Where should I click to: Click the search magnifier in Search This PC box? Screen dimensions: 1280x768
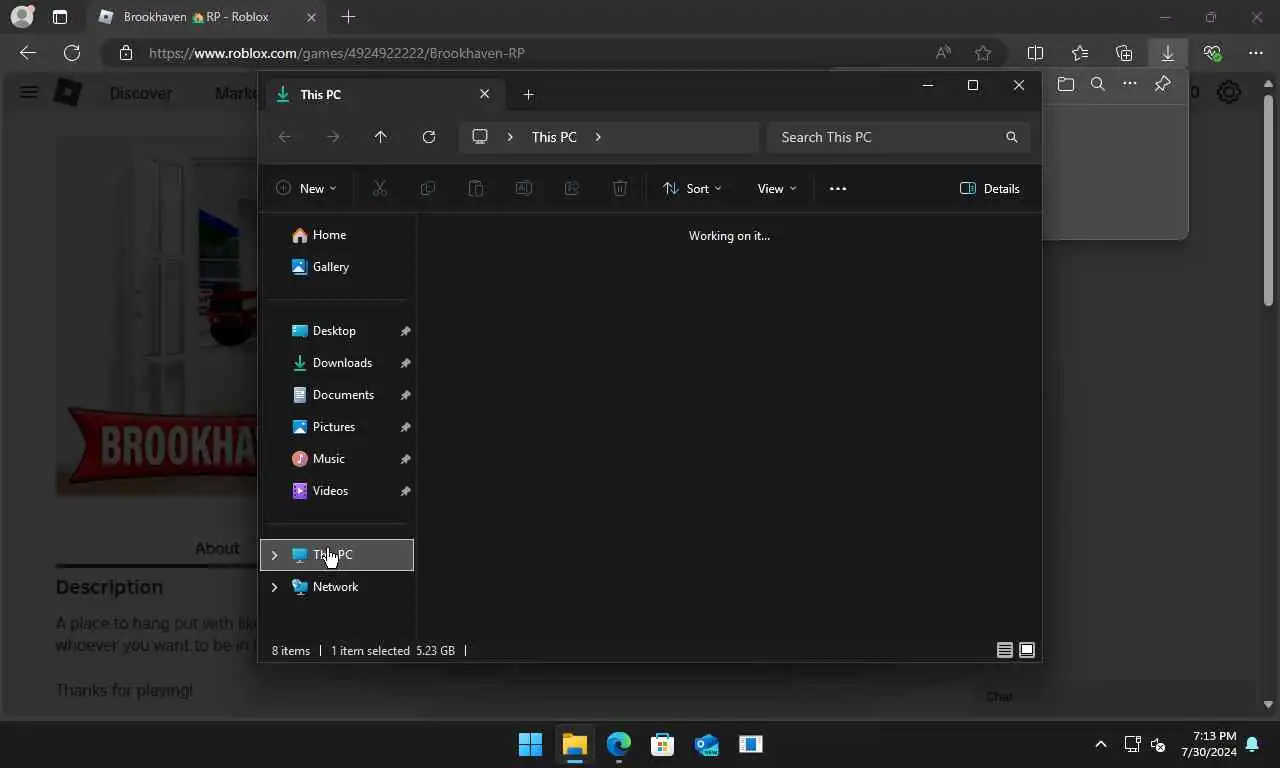click(x=1012, y=137)
